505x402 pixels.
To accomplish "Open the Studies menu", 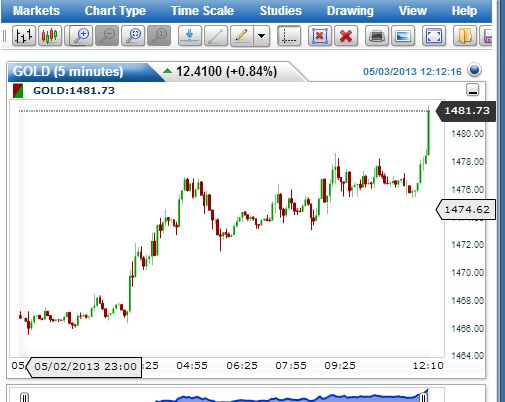I will point(281,11).
